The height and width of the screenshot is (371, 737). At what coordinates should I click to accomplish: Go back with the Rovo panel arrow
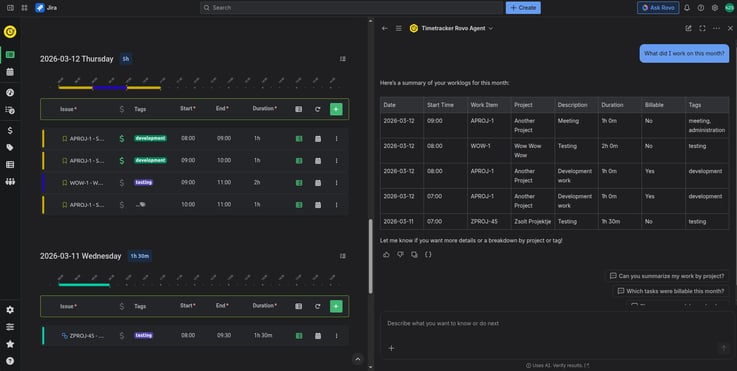[x=384, y=28]
